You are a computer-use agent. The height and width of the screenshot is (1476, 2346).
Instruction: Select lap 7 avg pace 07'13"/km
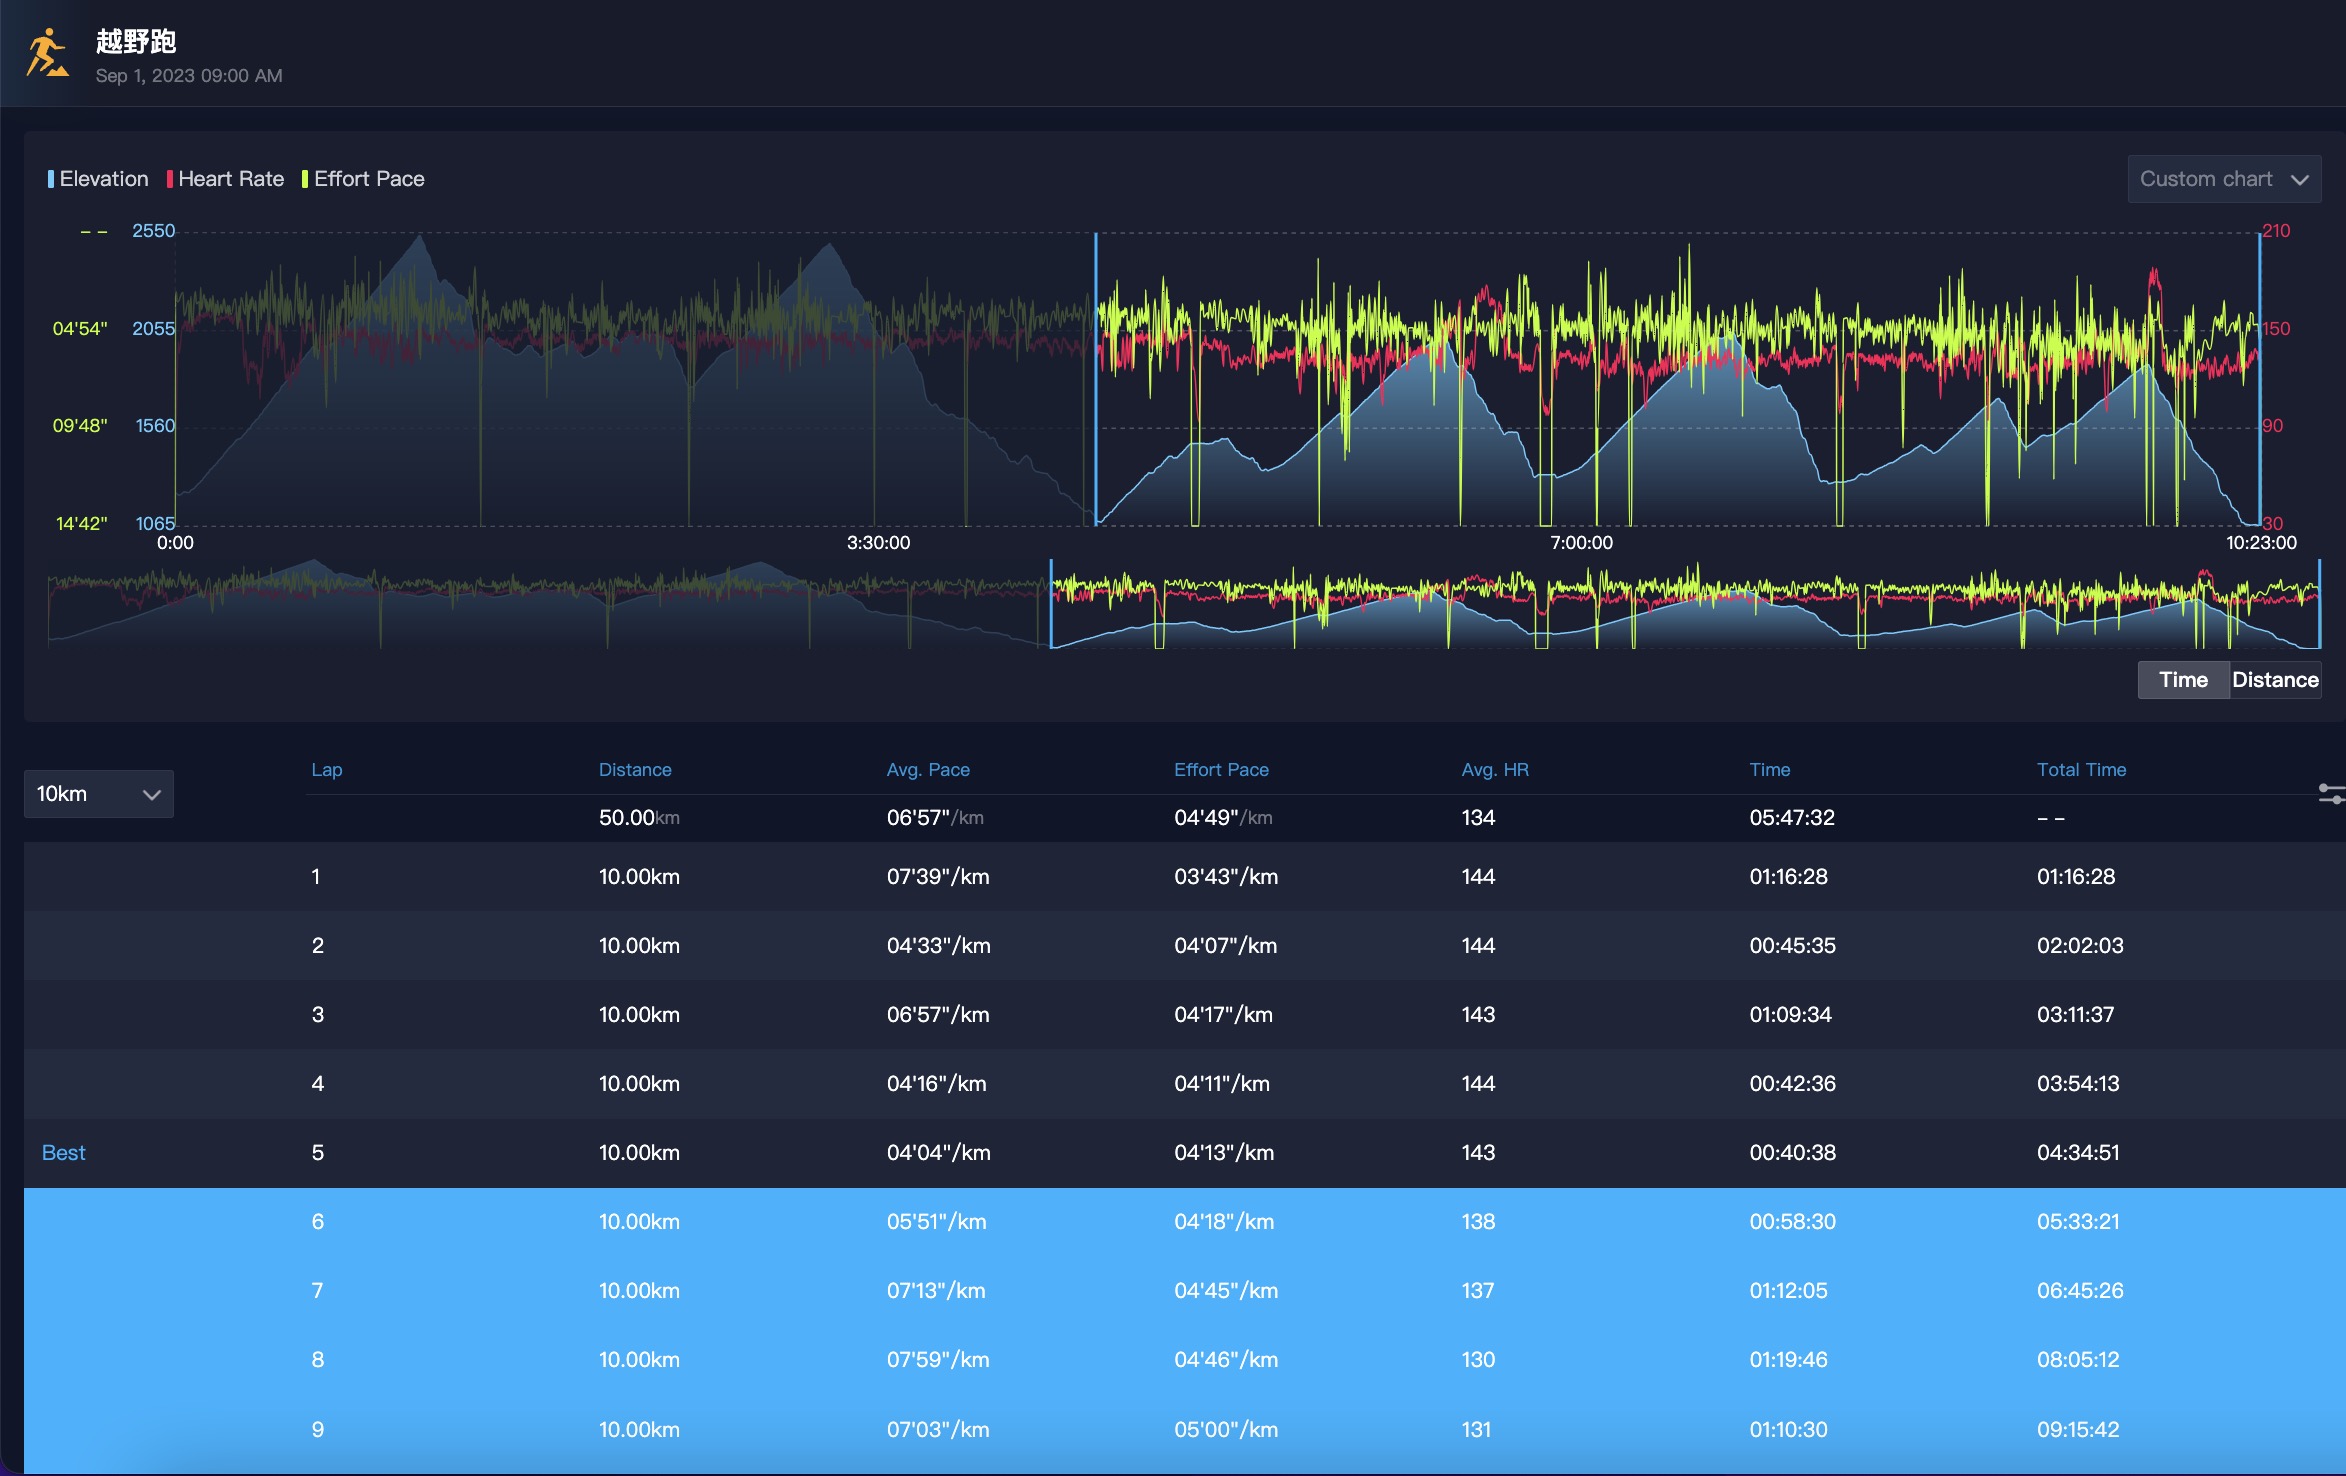click(936, 1291)
